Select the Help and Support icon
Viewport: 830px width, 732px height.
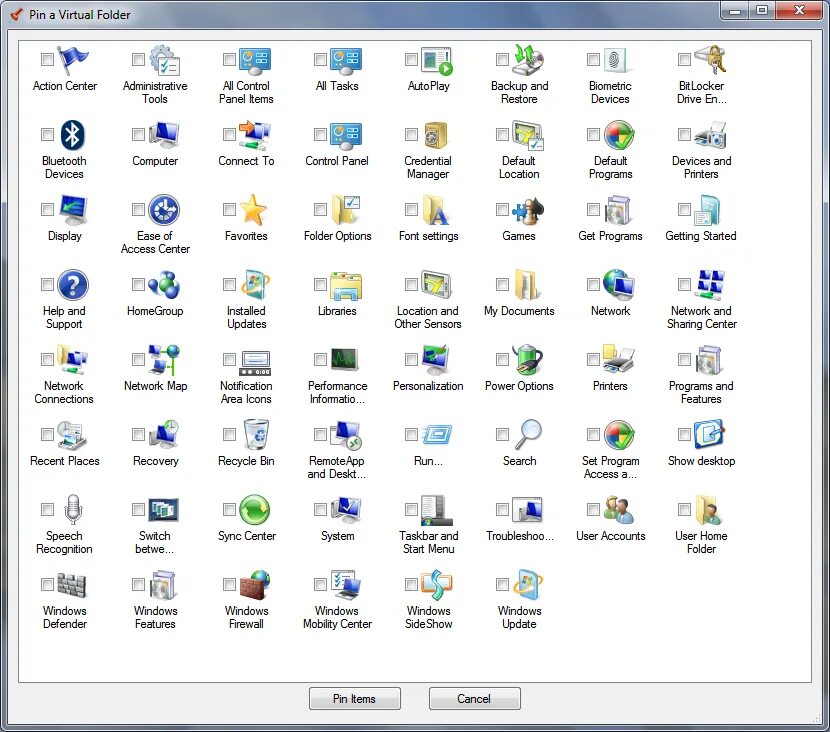(73, 285)
